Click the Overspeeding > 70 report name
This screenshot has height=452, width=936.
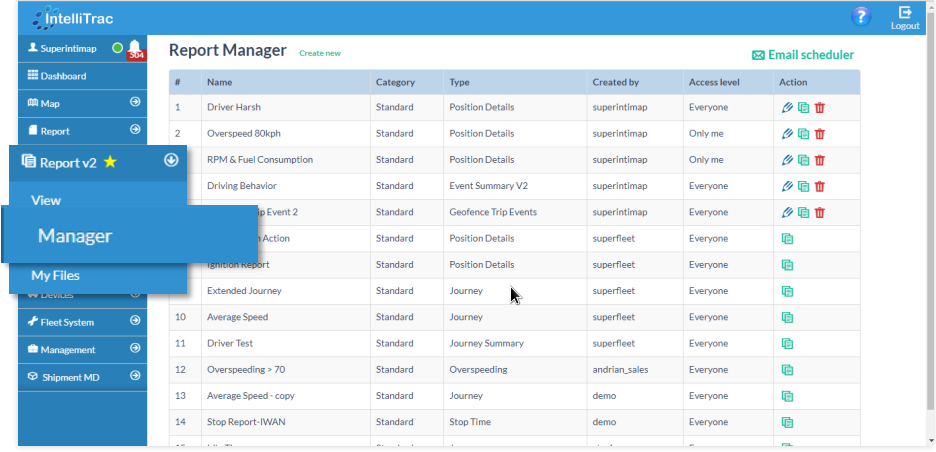point(246,370)
